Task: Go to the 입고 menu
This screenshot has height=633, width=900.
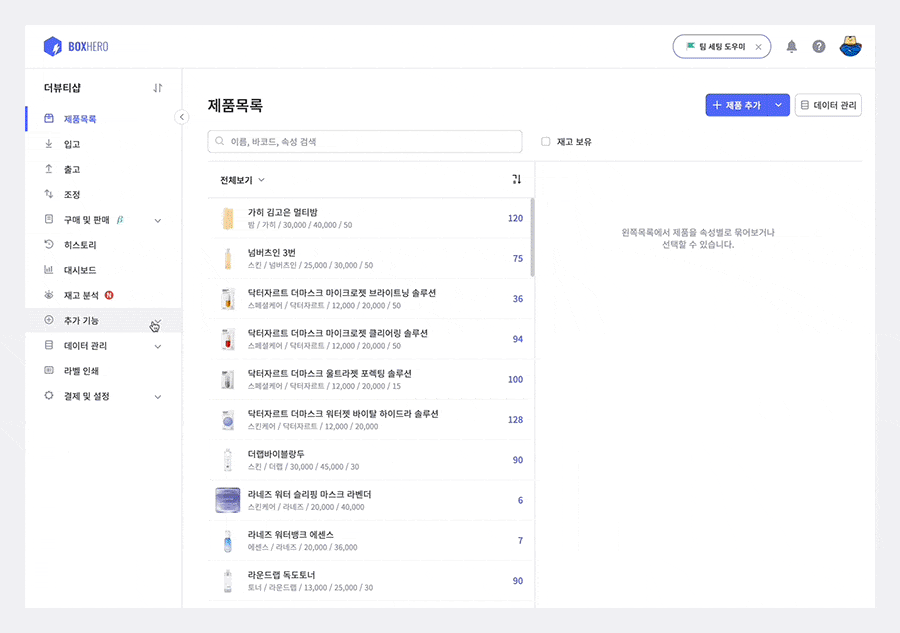Action: tap(72, 144)
